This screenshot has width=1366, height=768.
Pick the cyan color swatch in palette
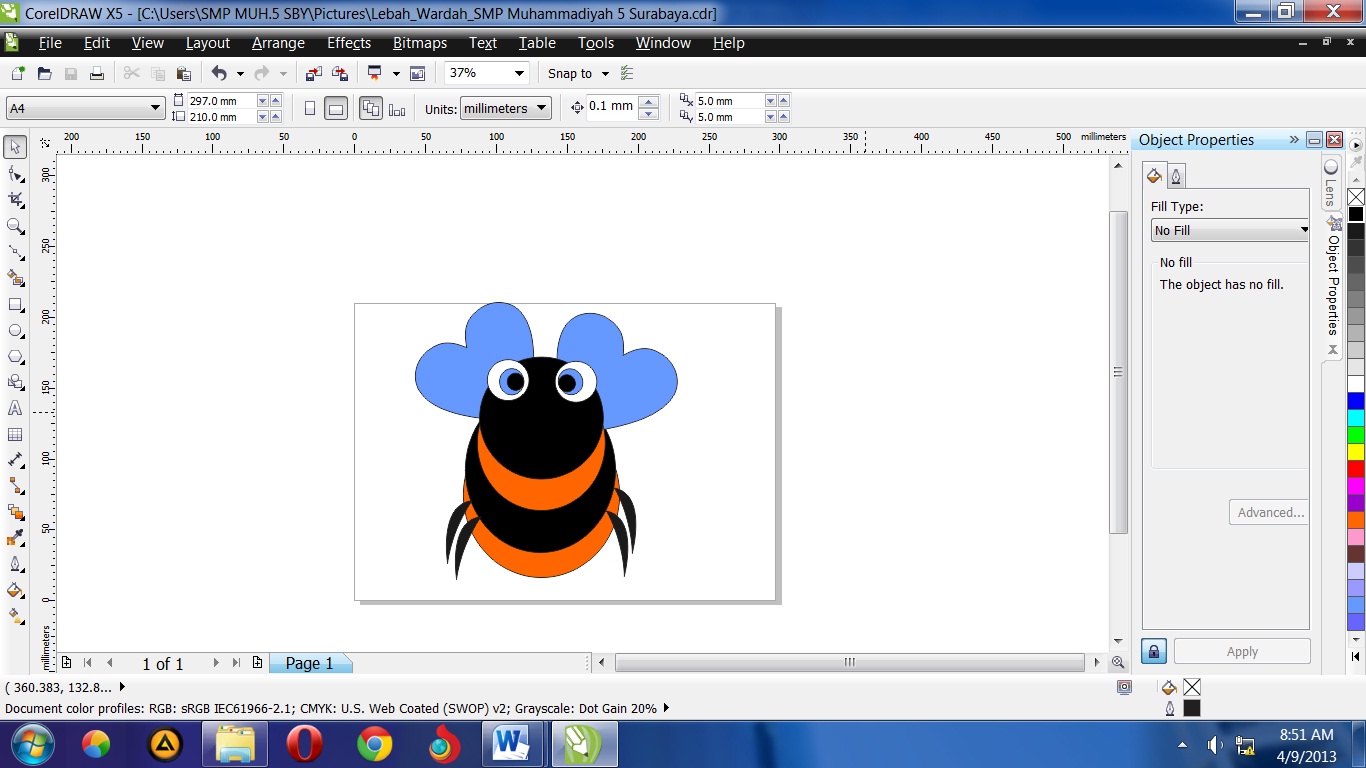[1356, 417]
